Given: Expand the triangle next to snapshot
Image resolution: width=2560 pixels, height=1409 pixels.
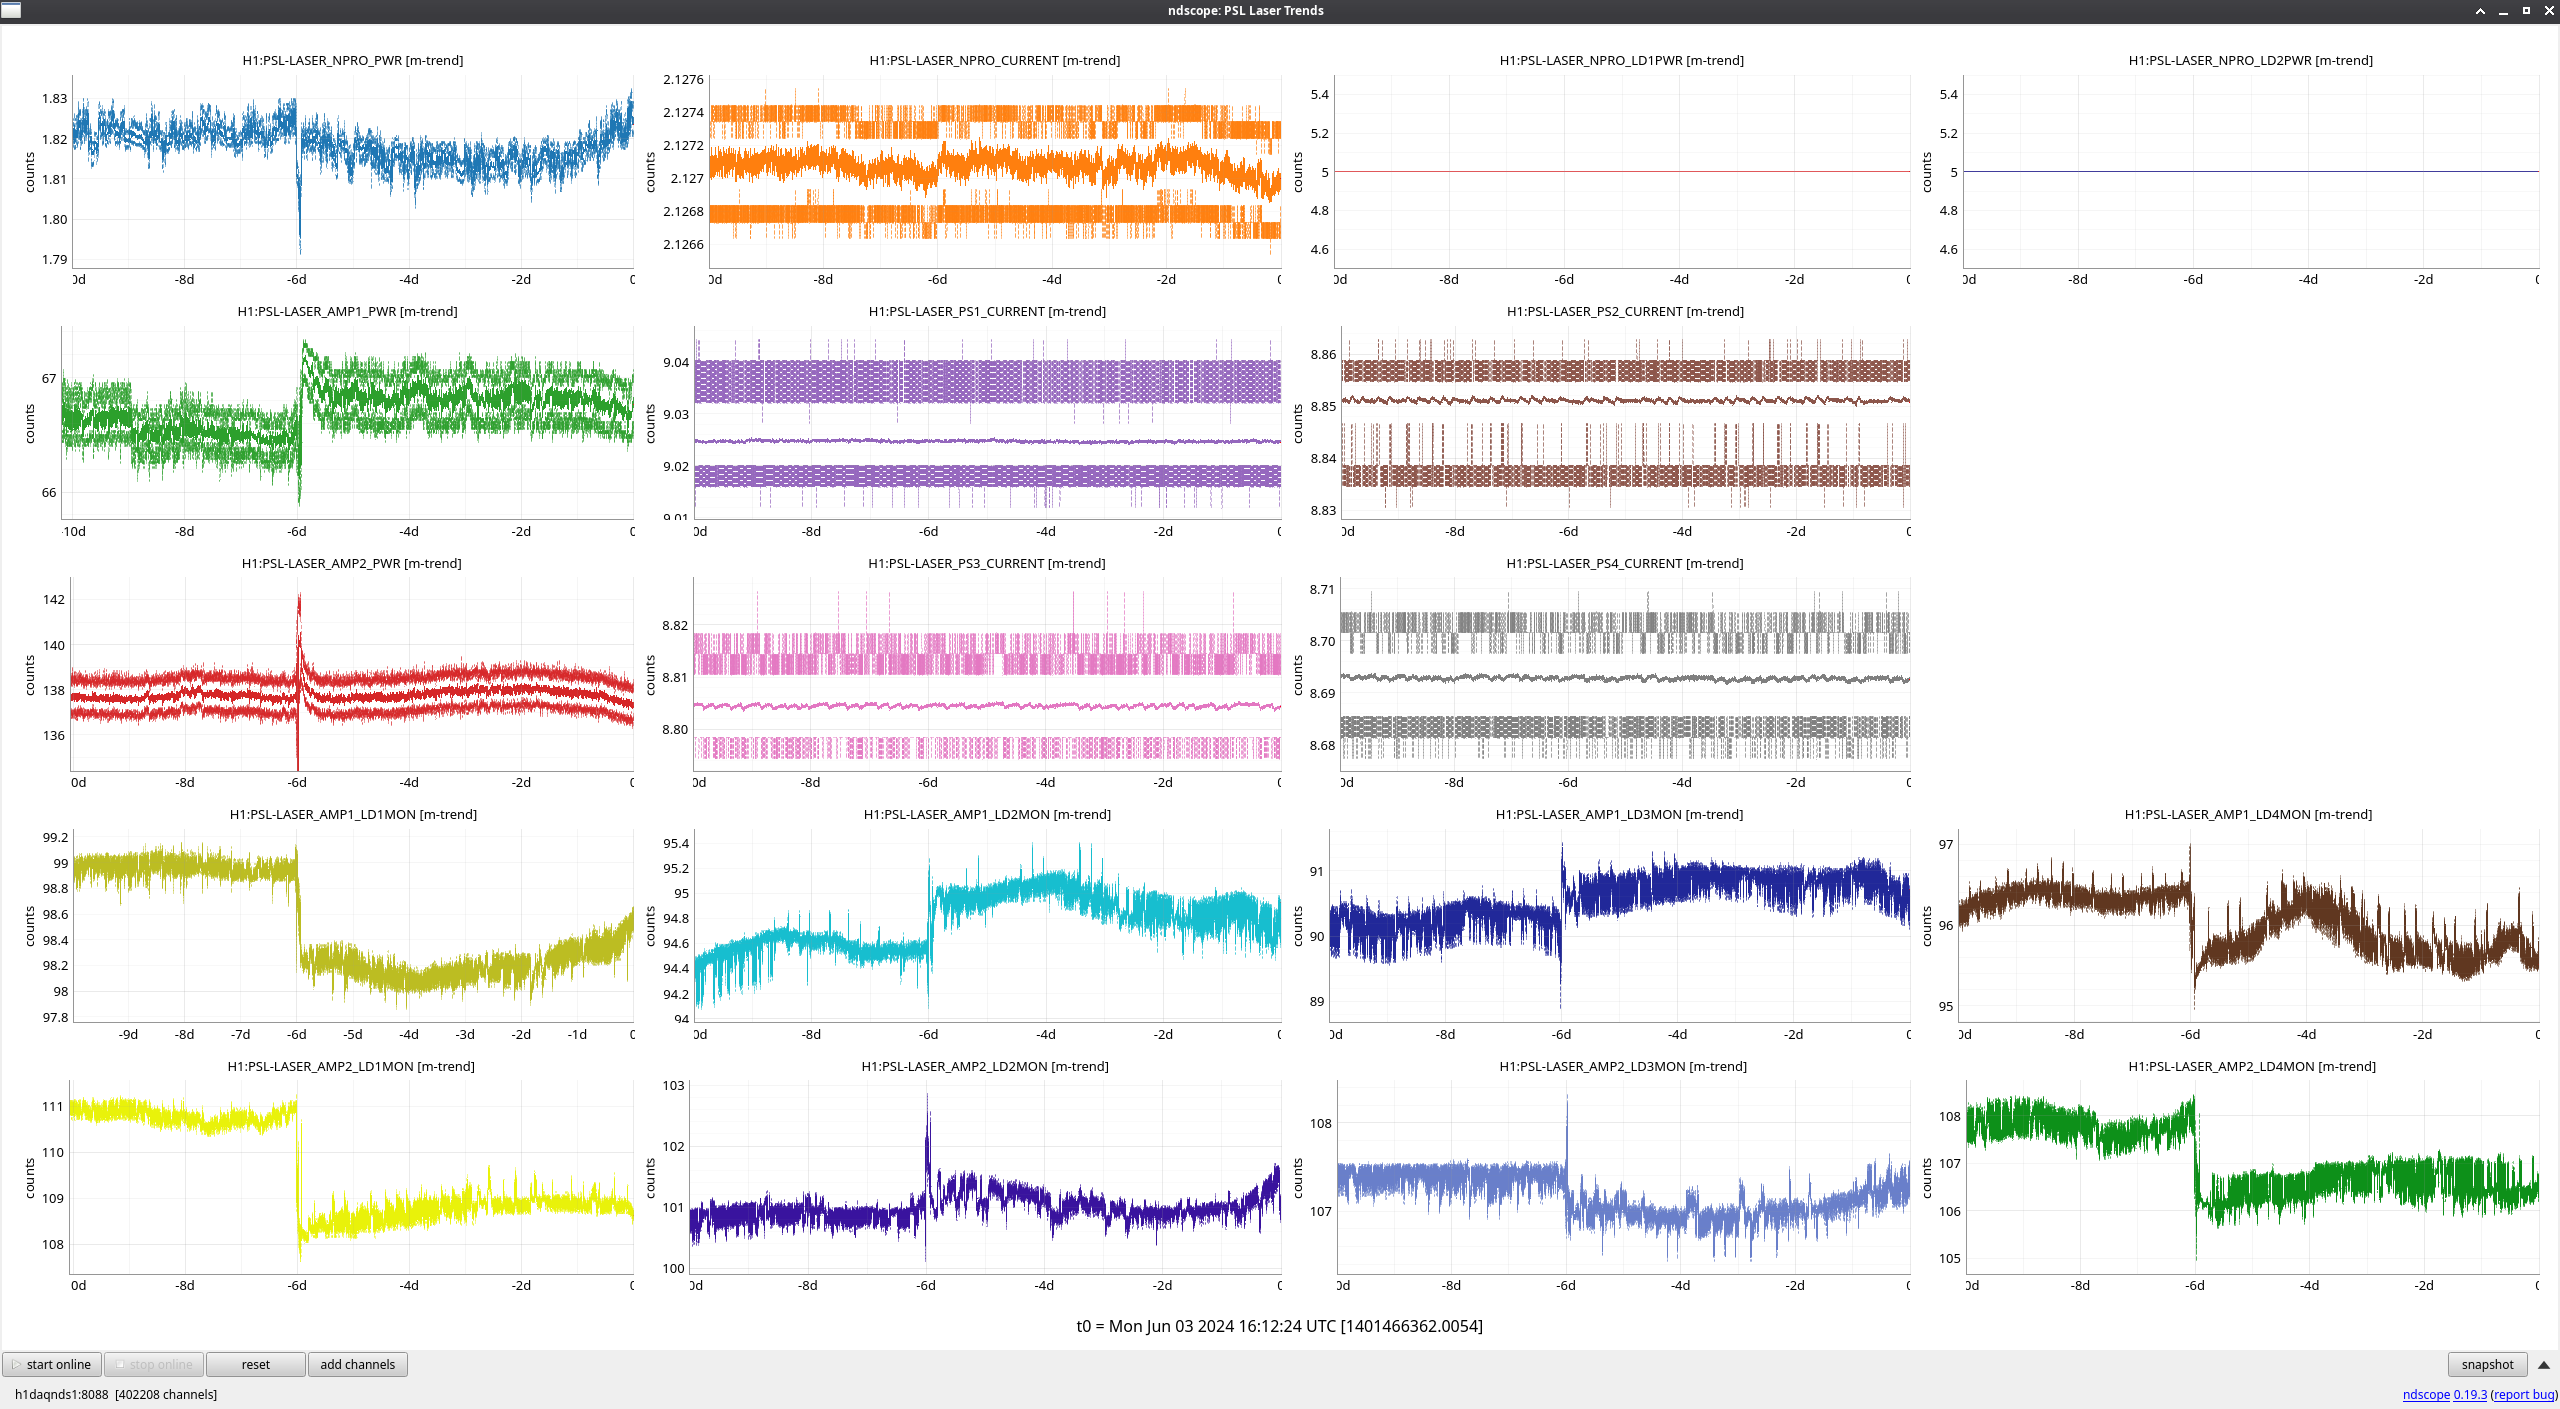Looking at the screenshot, I should [x=2543, y=1364].
